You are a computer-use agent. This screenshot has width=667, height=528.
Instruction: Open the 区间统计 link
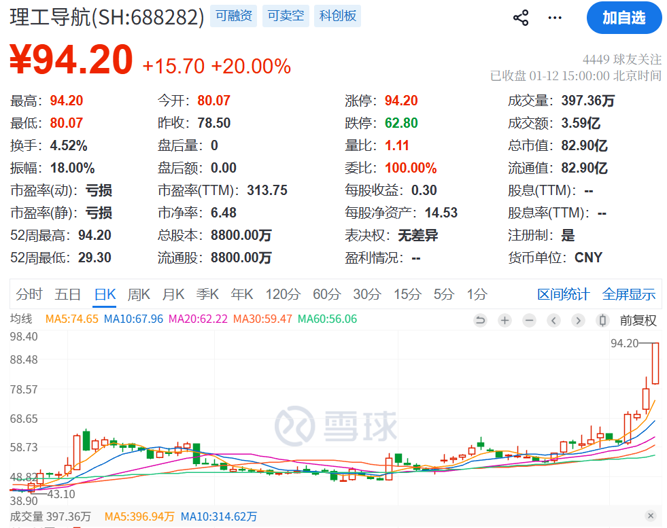tap(564, 294)
